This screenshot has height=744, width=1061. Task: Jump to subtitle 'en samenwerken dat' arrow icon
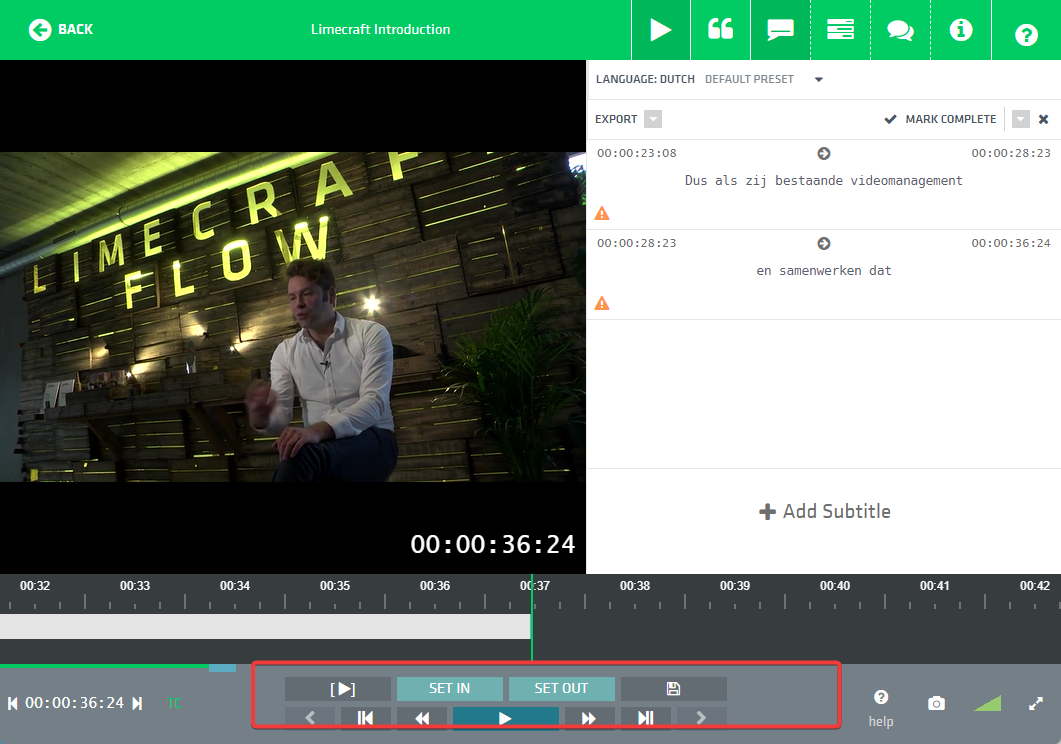(823, 243)
